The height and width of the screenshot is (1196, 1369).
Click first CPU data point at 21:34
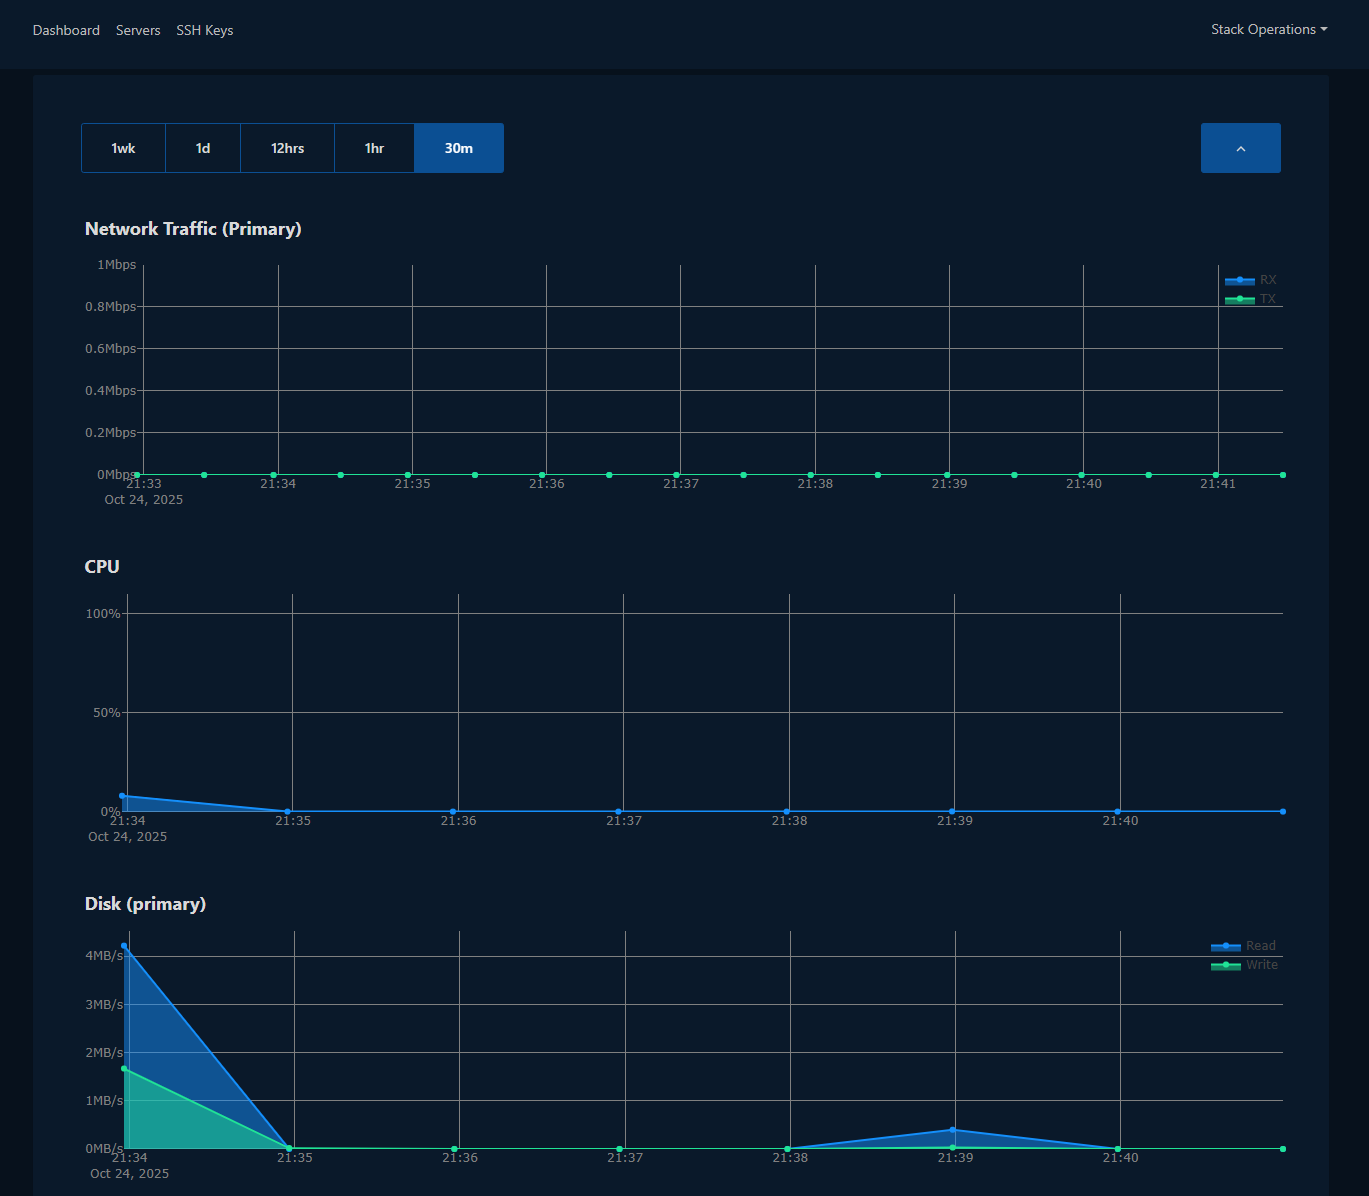pos(122,796)
